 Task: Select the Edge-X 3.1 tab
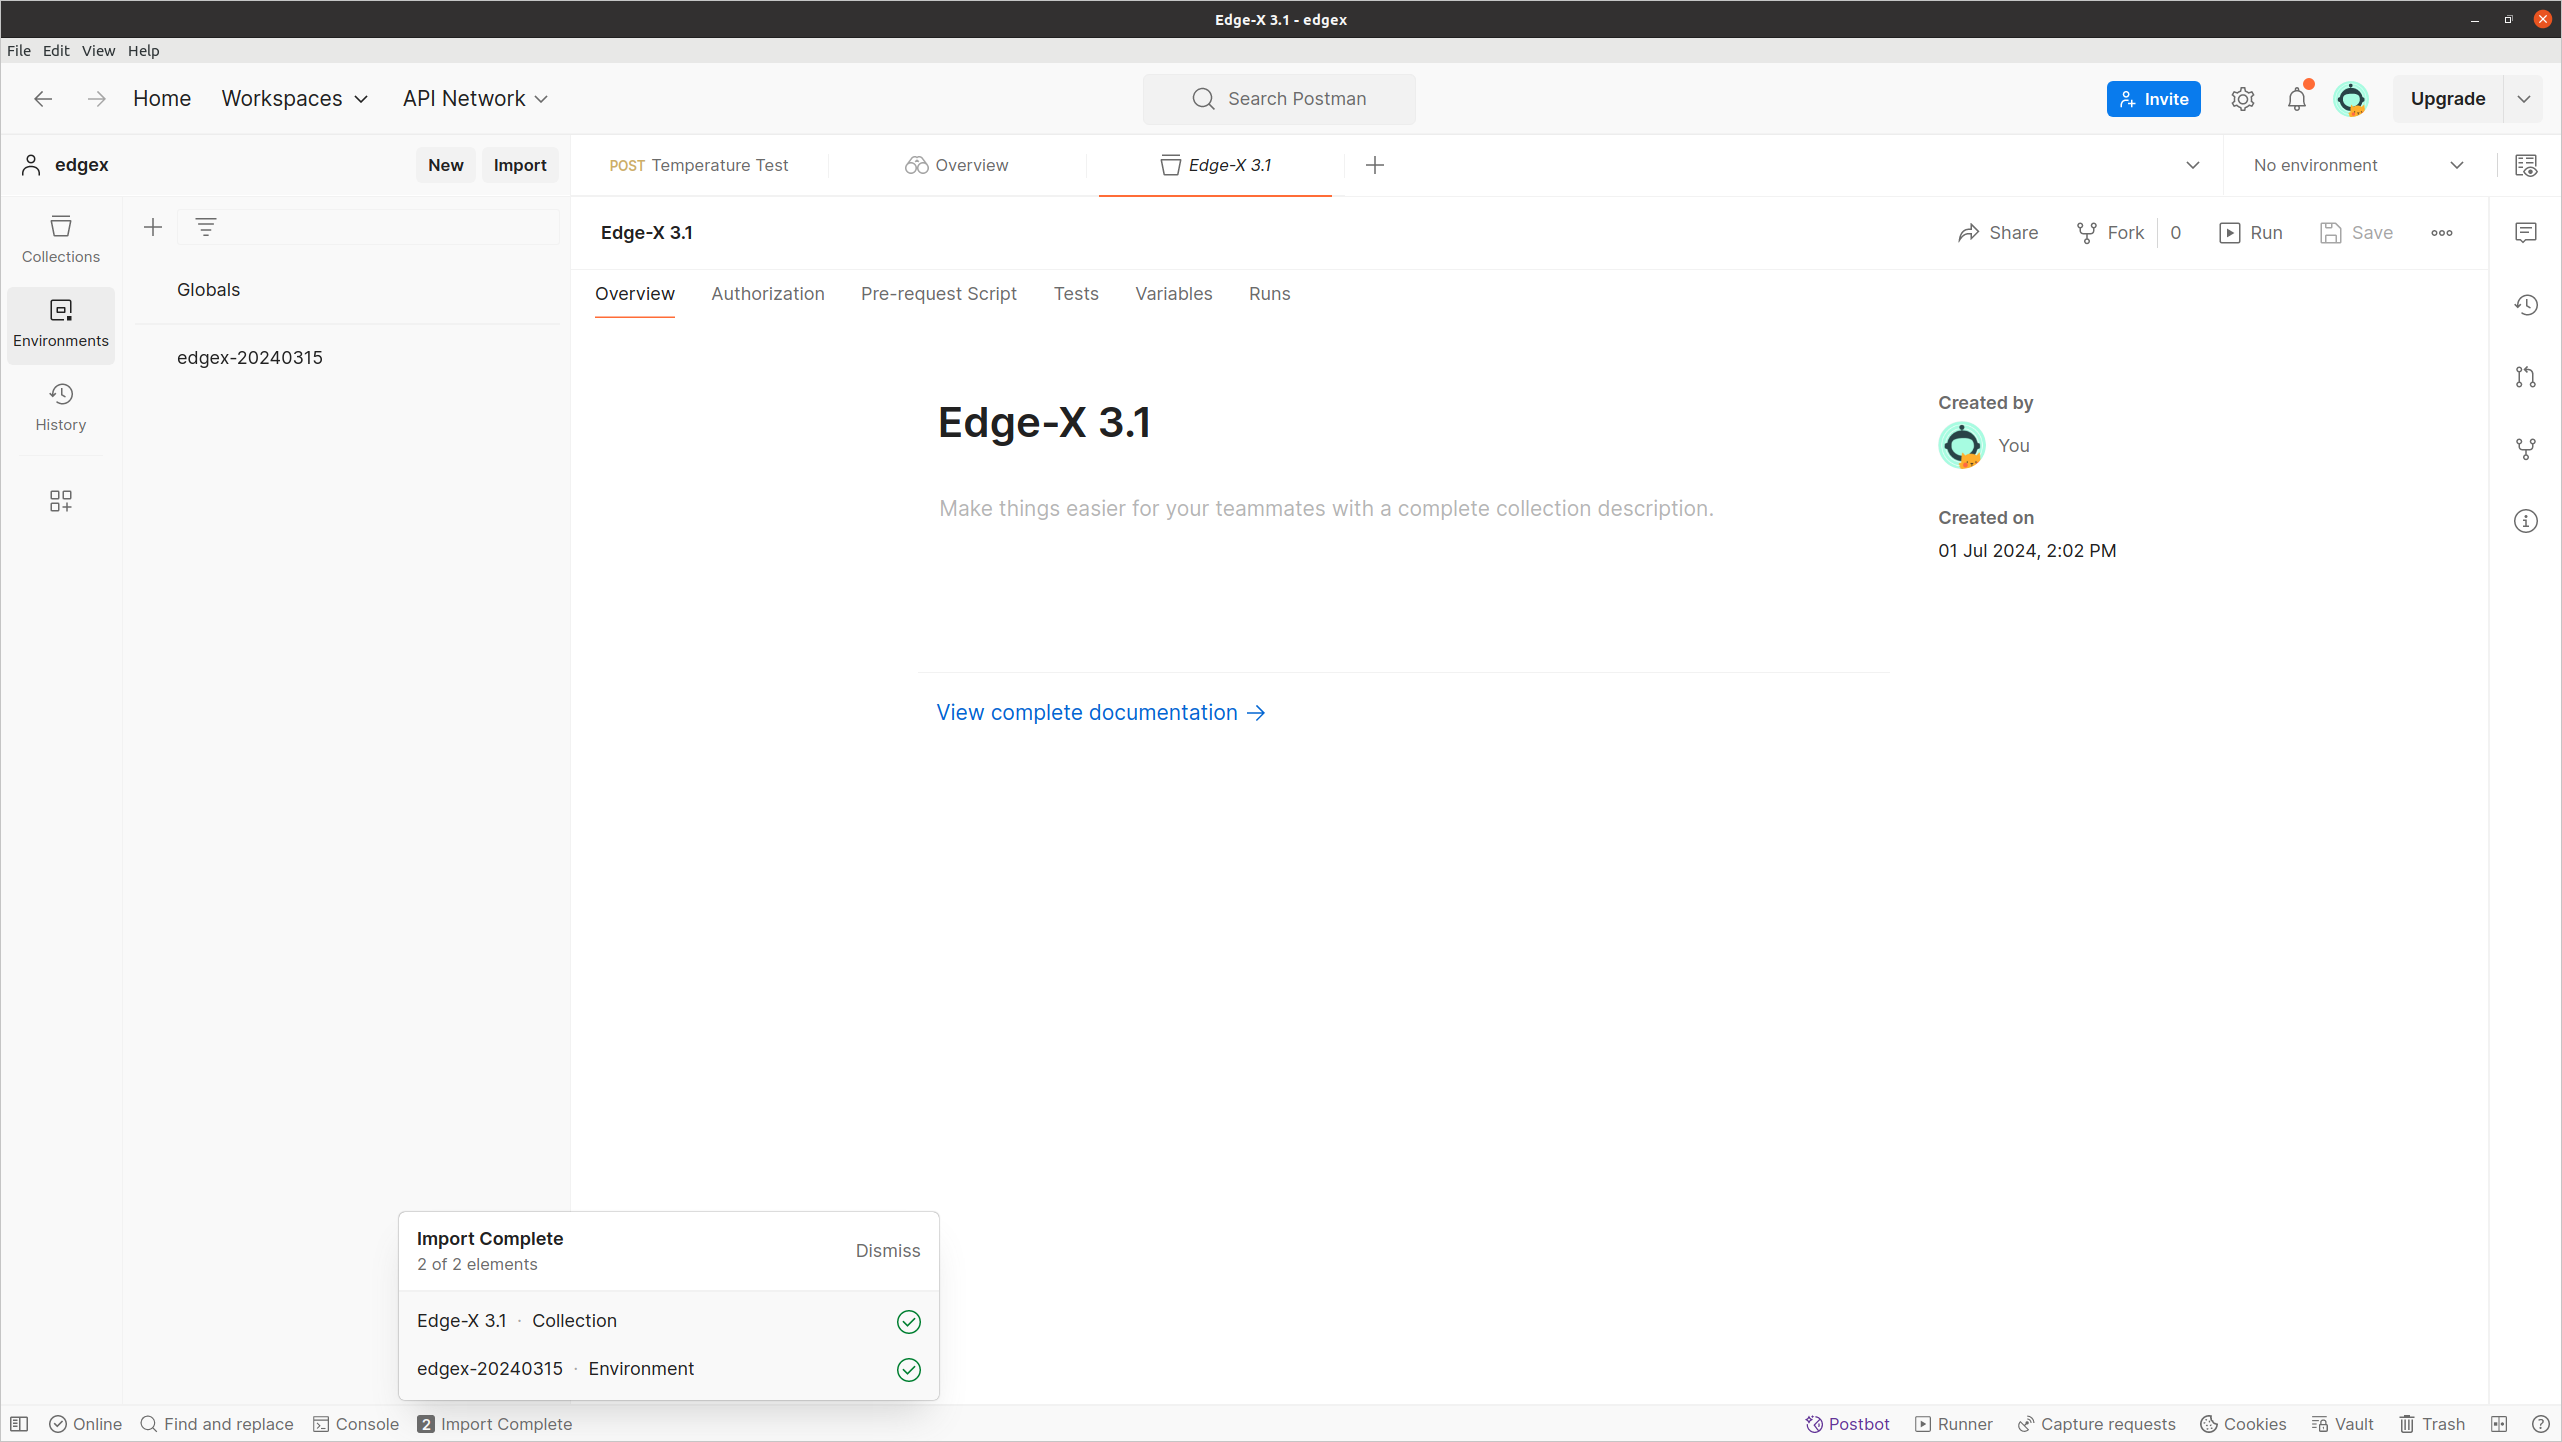(1215, 166)
